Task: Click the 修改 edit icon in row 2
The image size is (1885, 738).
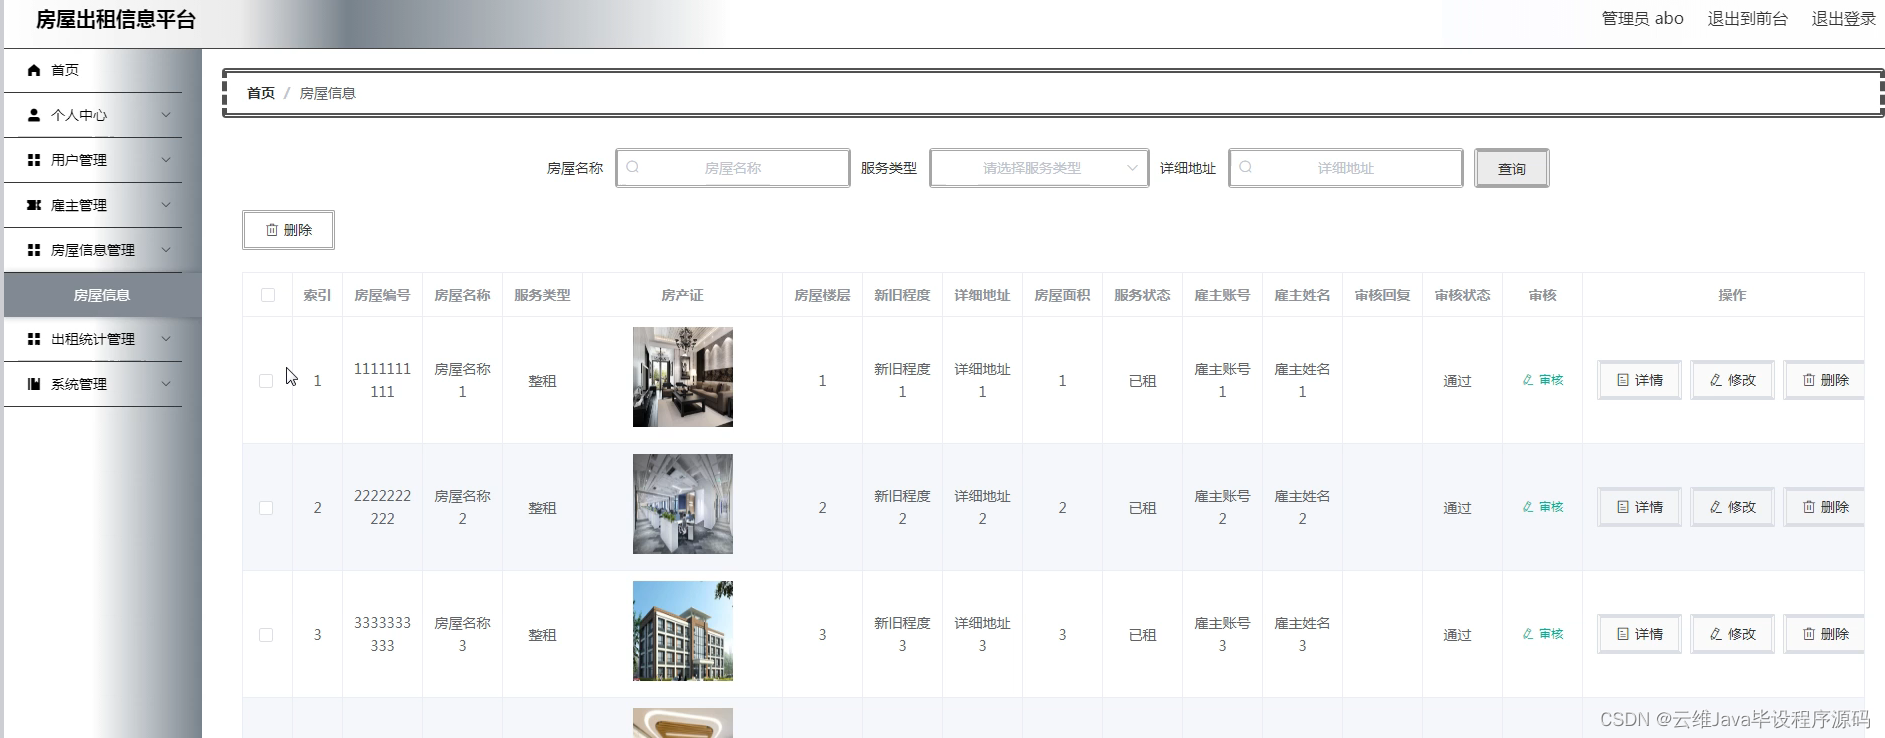Action: click(1716, 507)
